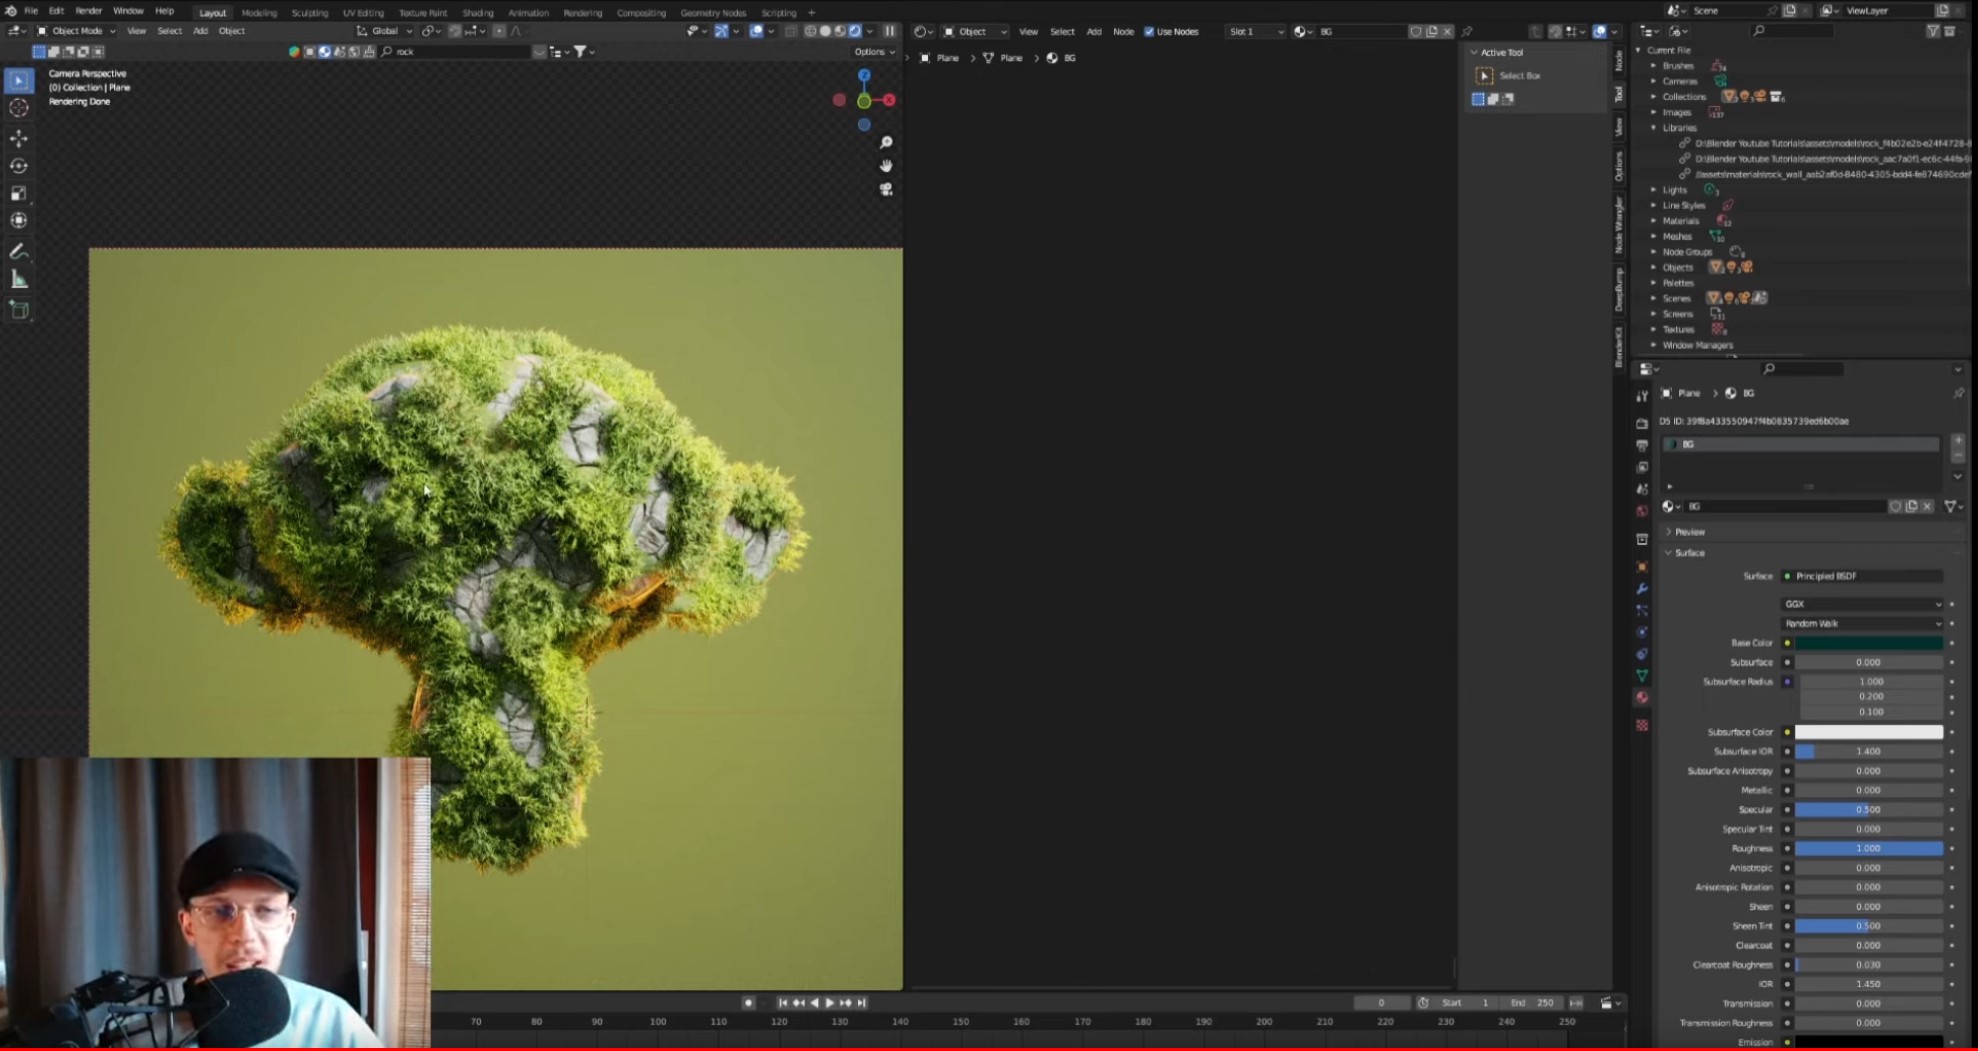Viewport: 1978px width, 1051px height.
Task: Click the red X axis on the gizmo
Action: click(x=888, y=100)
